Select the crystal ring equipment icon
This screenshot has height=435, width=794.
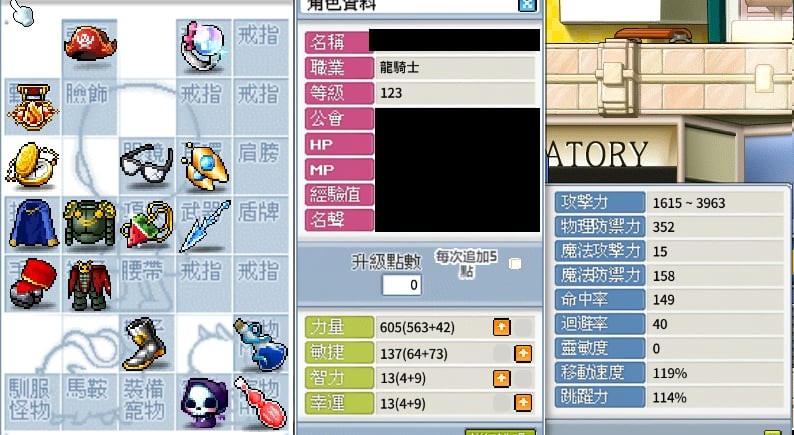coord(205,46)
